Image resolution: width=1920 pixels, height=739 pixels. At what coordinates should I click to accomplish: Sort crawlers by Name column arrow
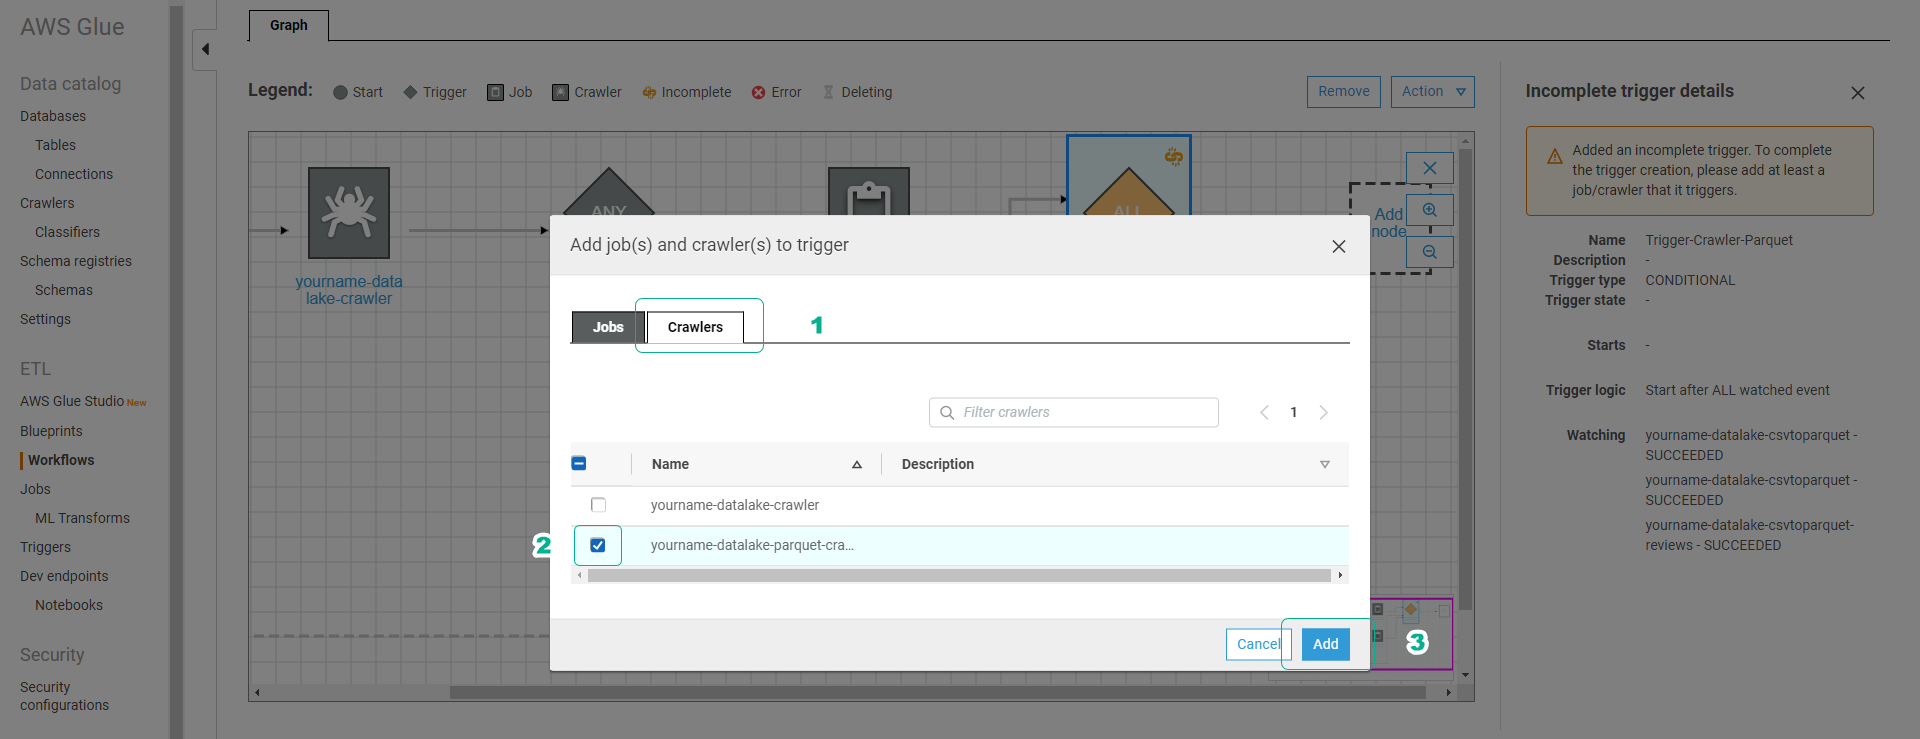(x=856, y=465)
